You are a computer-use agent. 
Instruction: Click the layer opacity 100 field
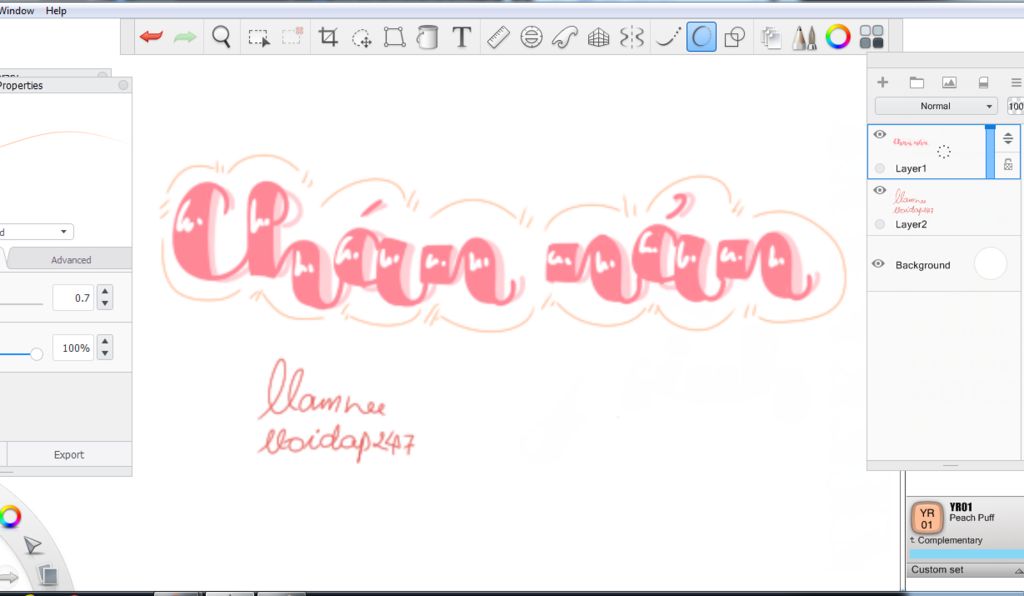[x=1016, y=106]
